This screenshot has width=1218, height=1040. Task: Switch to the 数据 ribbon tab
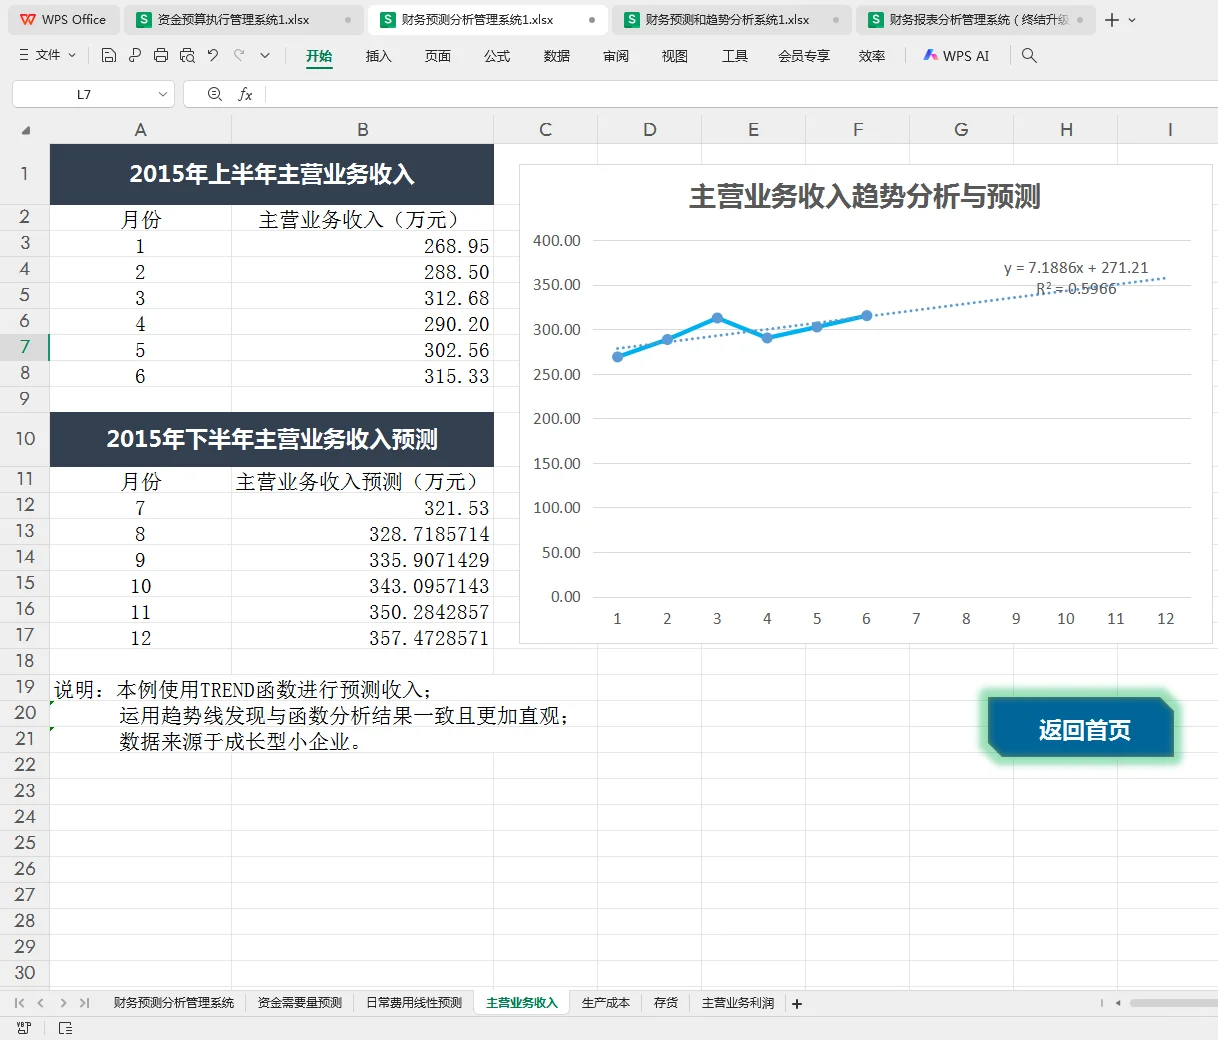click(x=557, y=56)
